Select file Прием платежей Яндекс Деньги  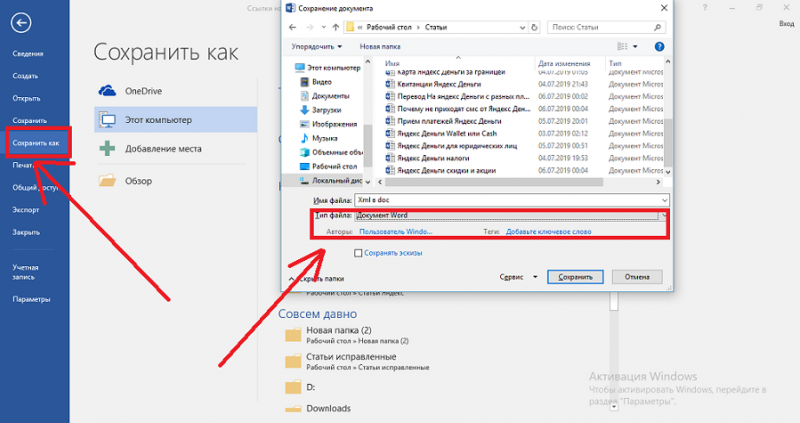pyautogui.click(x=449, y=121)
